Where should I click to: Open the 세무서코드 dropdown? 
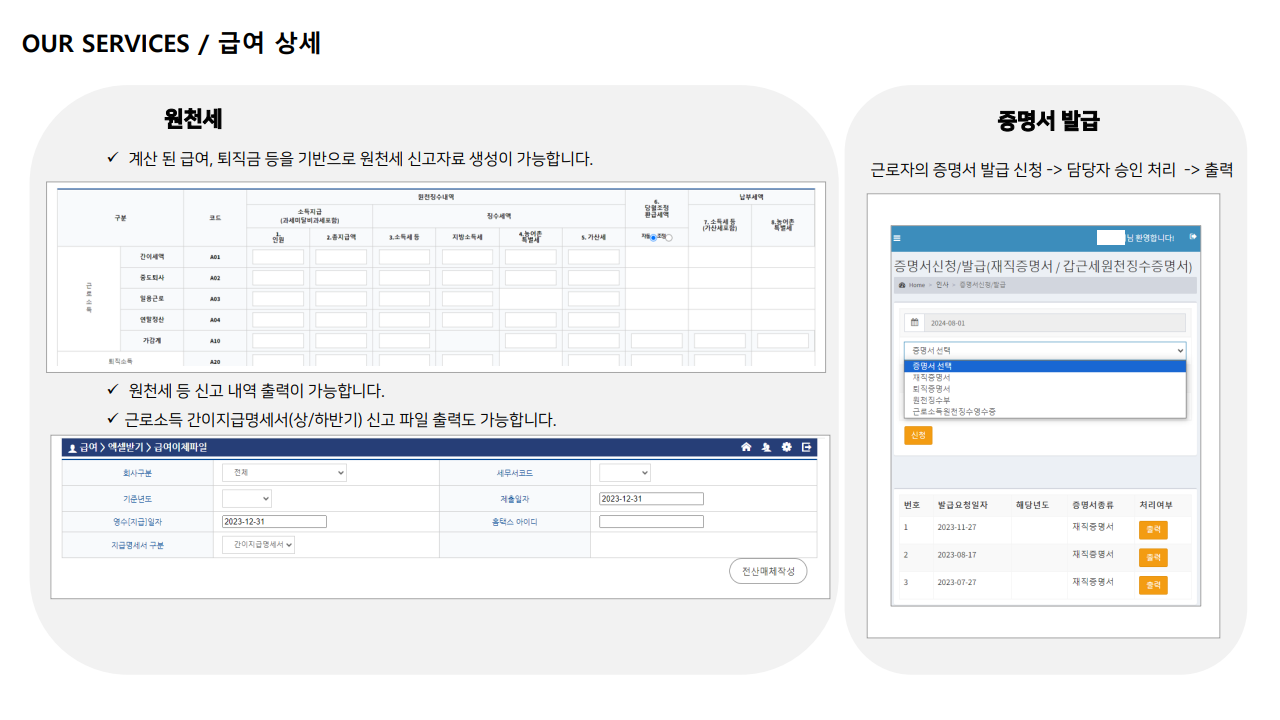625,472
